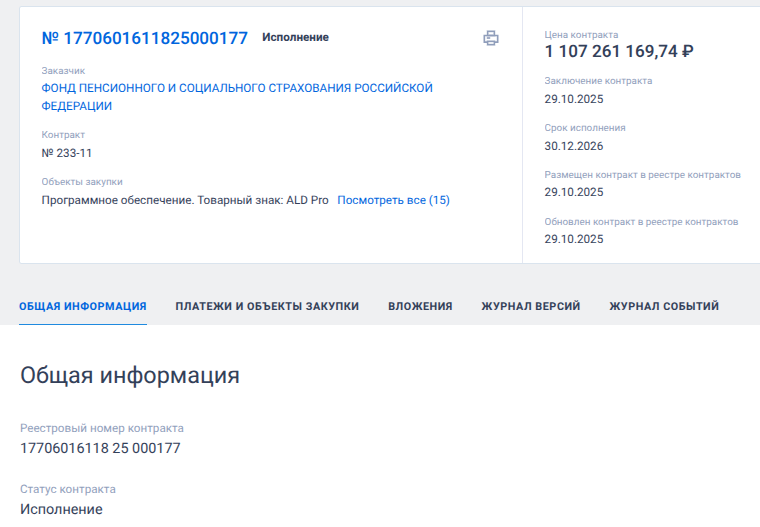The width and height of the screenshot is (760, 527).
Task: Click the "Исполнение" status badge beside contract number
Action: click(295, 38)
